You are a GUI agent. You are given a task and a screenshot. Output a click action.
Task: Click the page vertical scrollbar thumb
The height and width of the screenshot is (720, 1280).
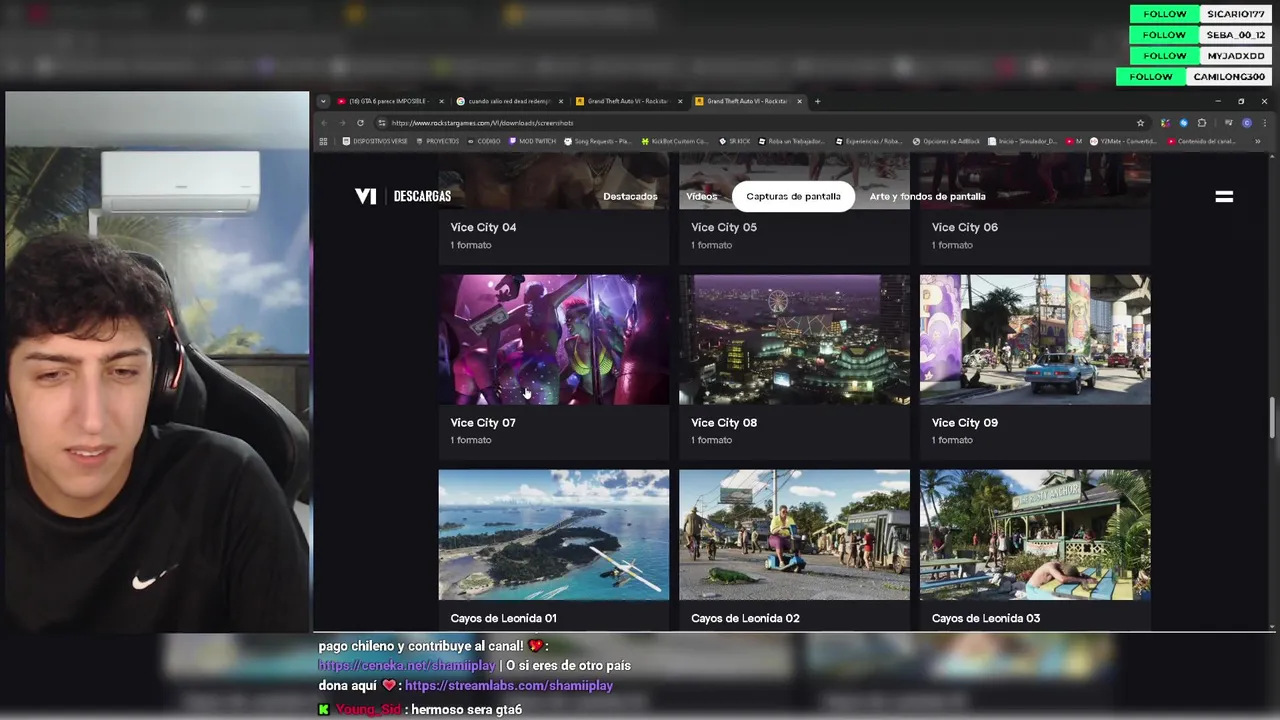(x=1273, y=418)
